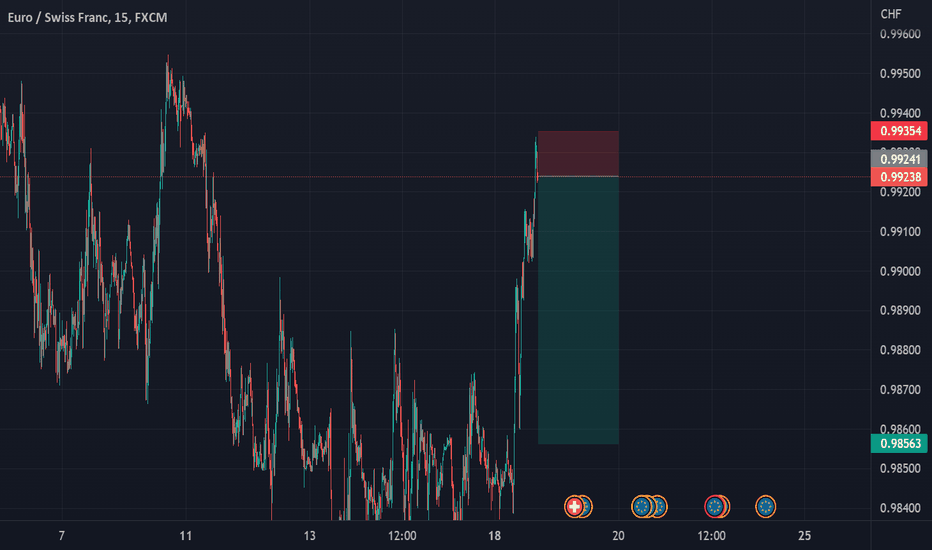Click the 0.98900 price scale value
932x550 pixels.
click(900, 310)
